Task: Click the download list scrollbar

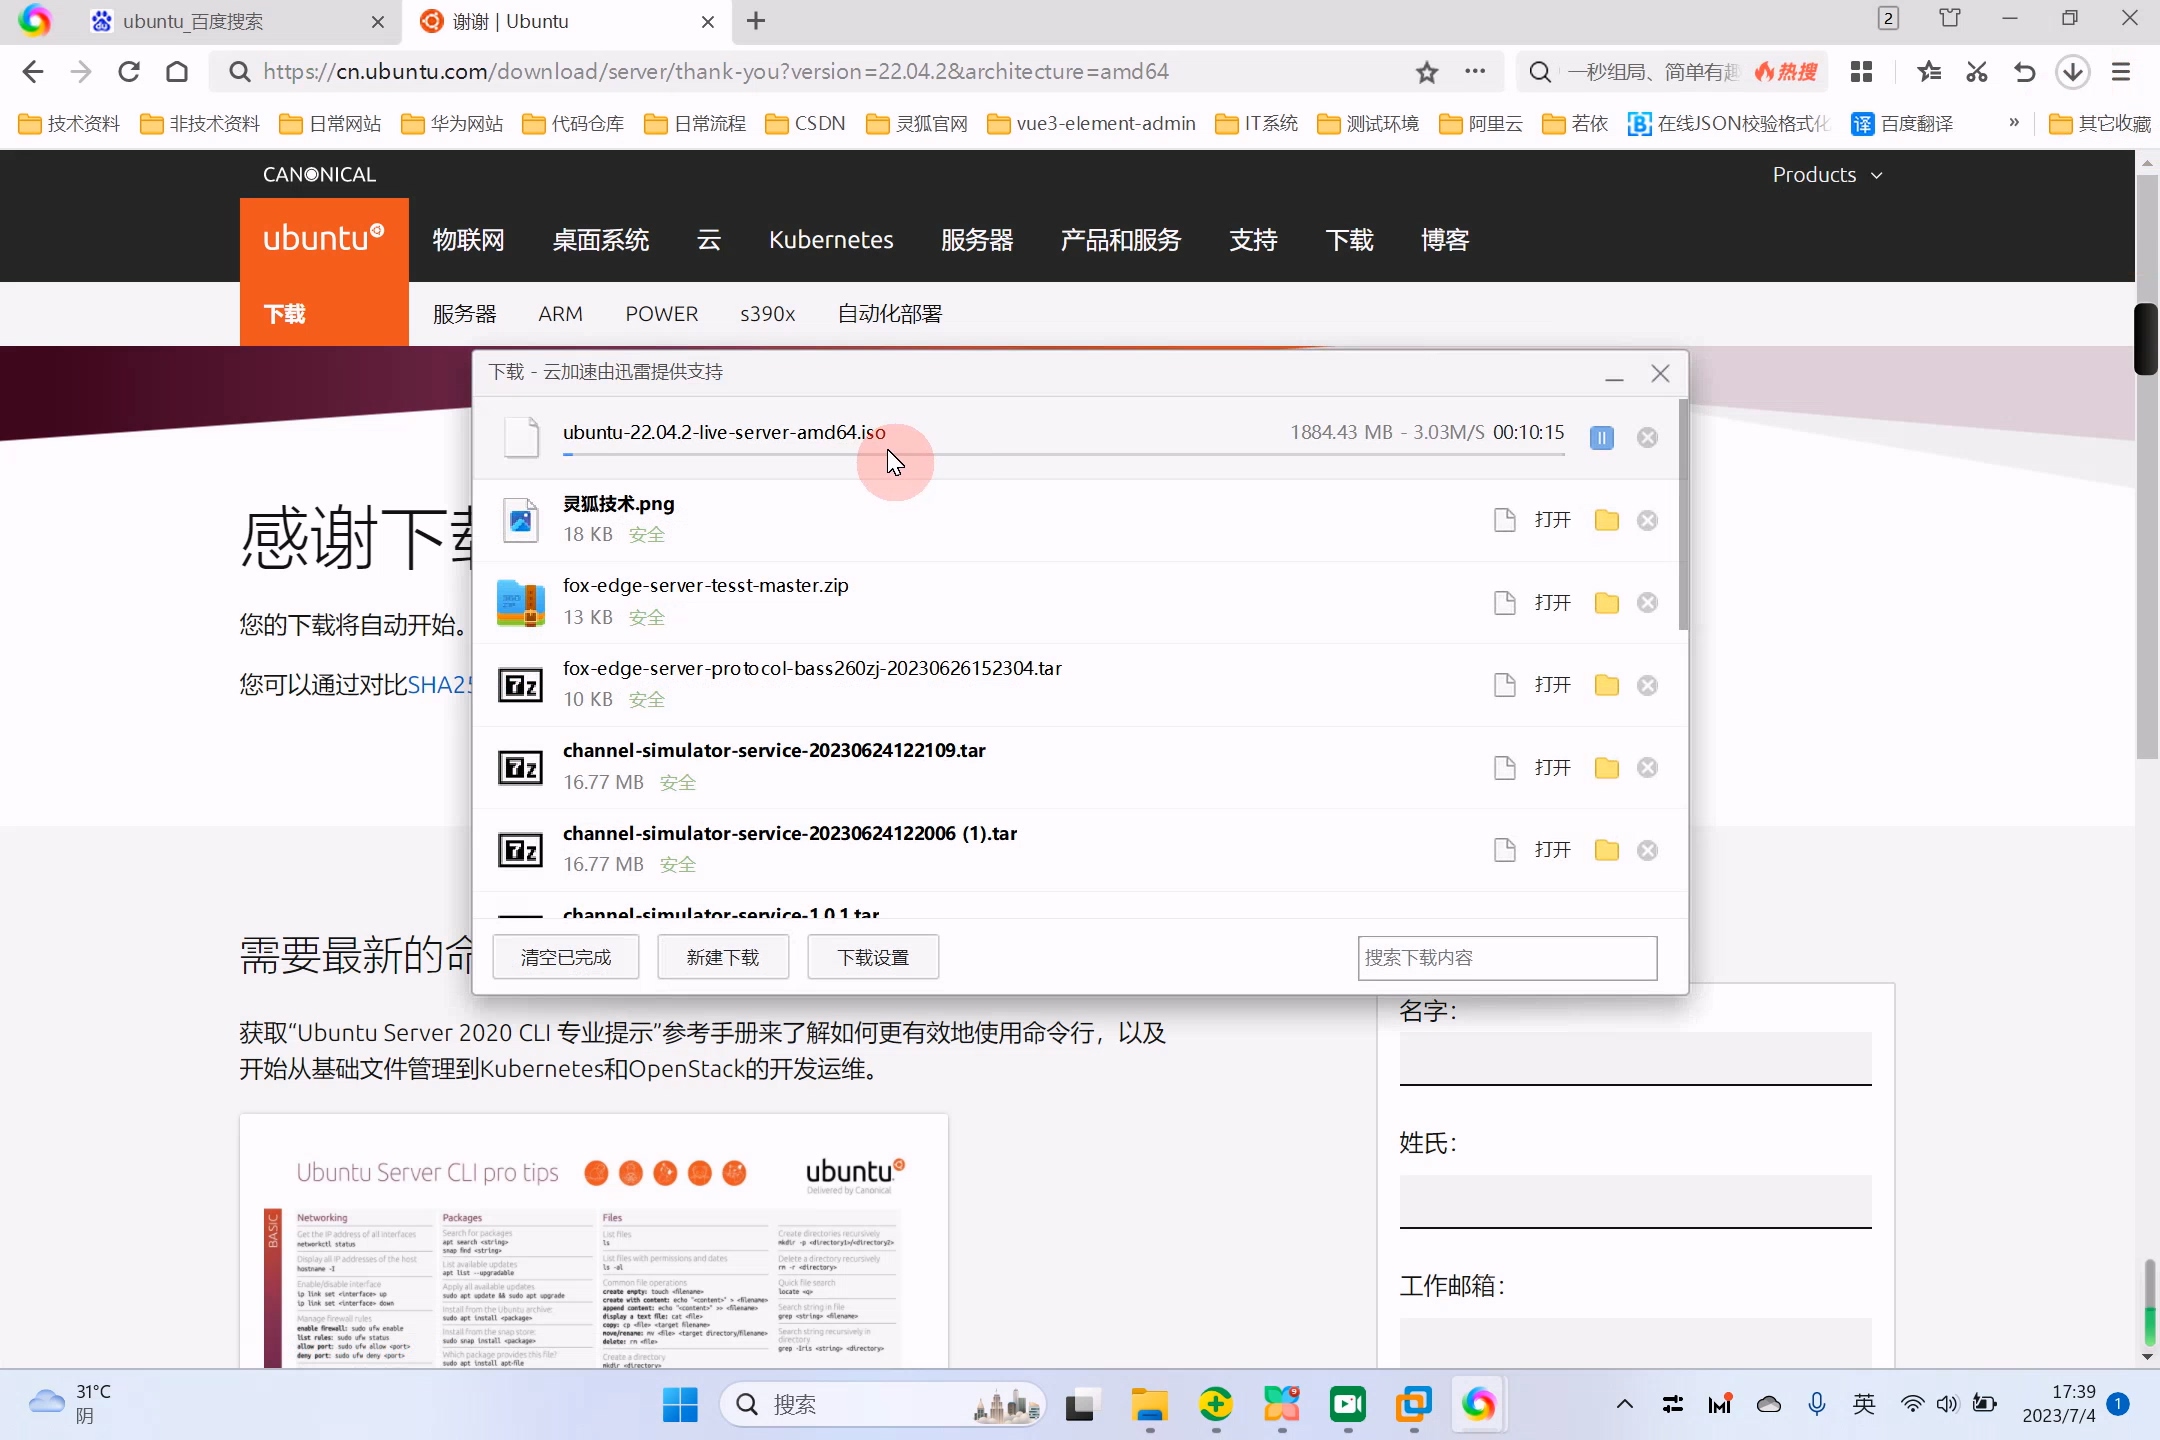Action: coord(1683,515)
